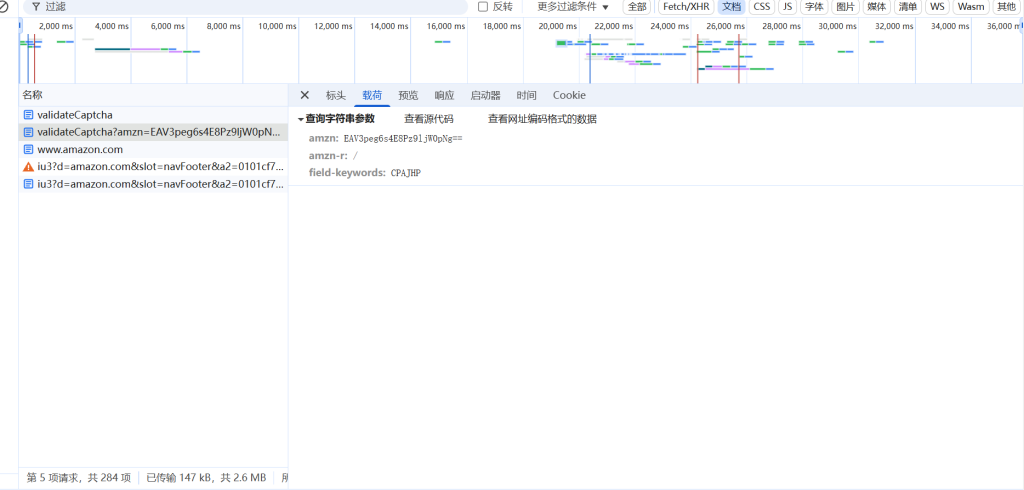Open the 启动器 tab
This screenshot has width=1024, height=490.
pos(485,95)
